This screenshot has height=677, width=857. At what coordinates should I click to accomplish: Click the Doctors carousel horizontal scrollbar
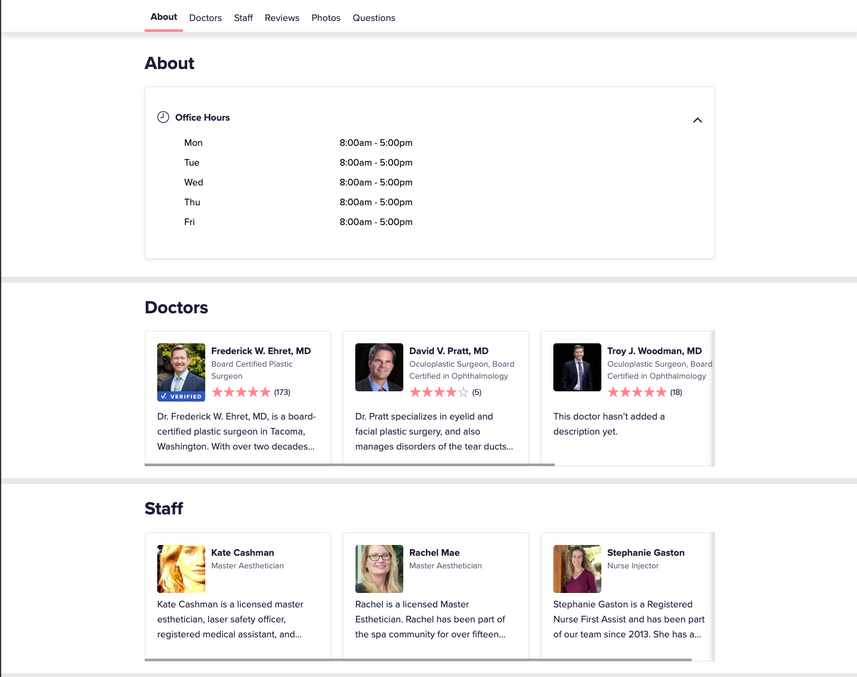(x=349, y=464)
